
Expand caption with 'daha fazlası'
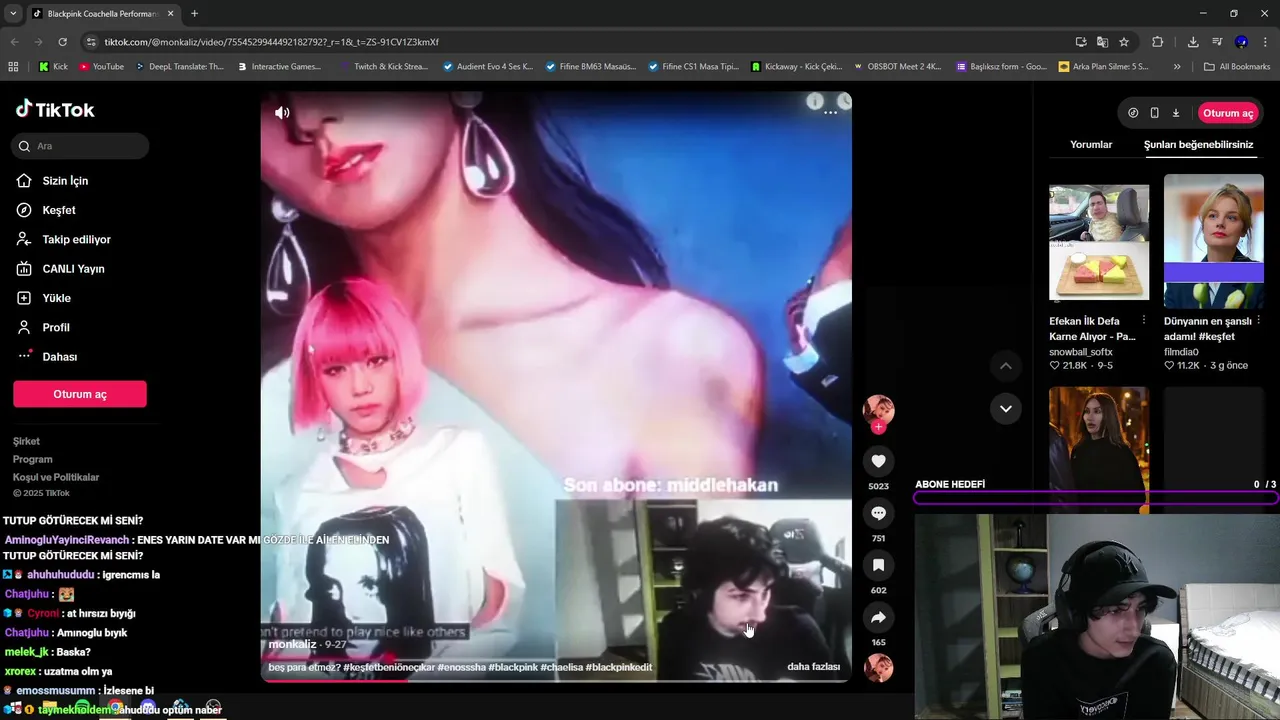point(813,667)
